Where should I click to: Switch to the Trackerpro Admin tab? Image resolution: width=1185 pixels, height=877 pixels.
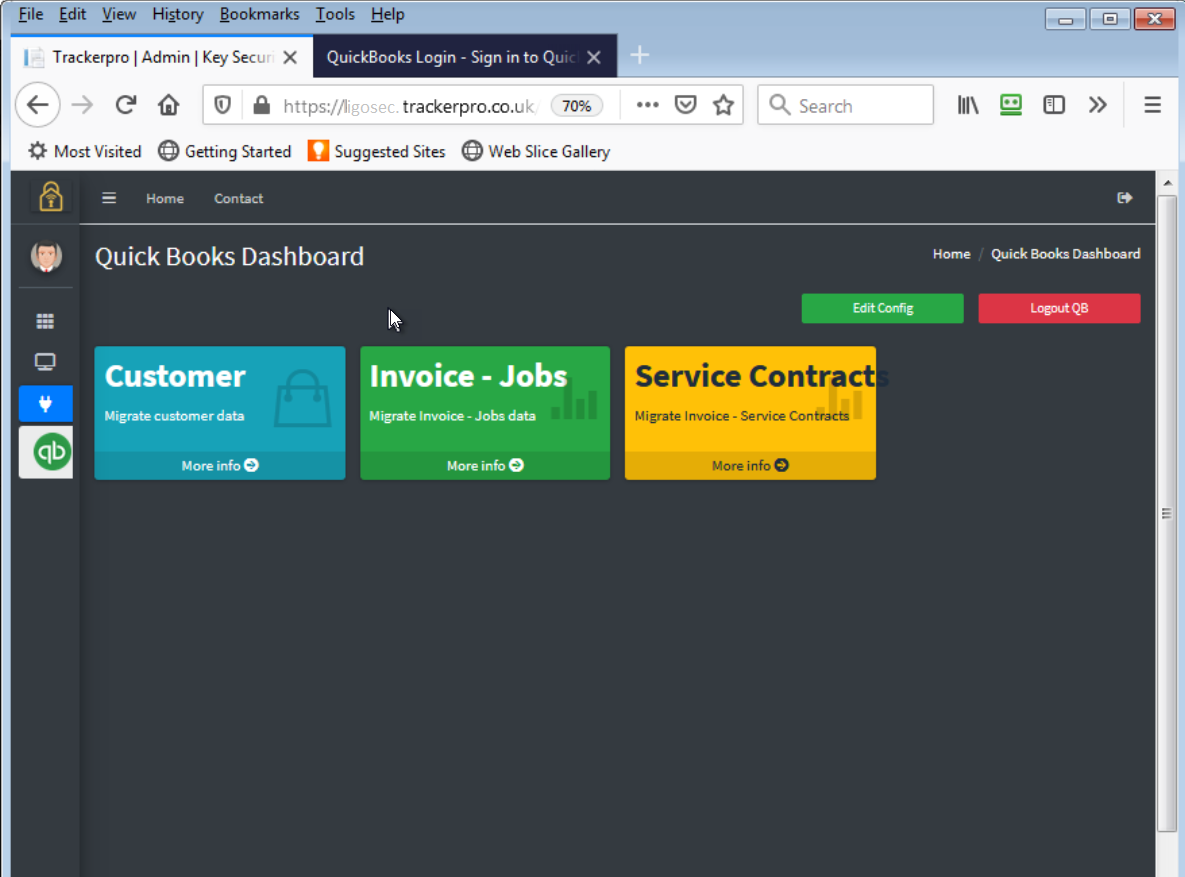point(162,57)
